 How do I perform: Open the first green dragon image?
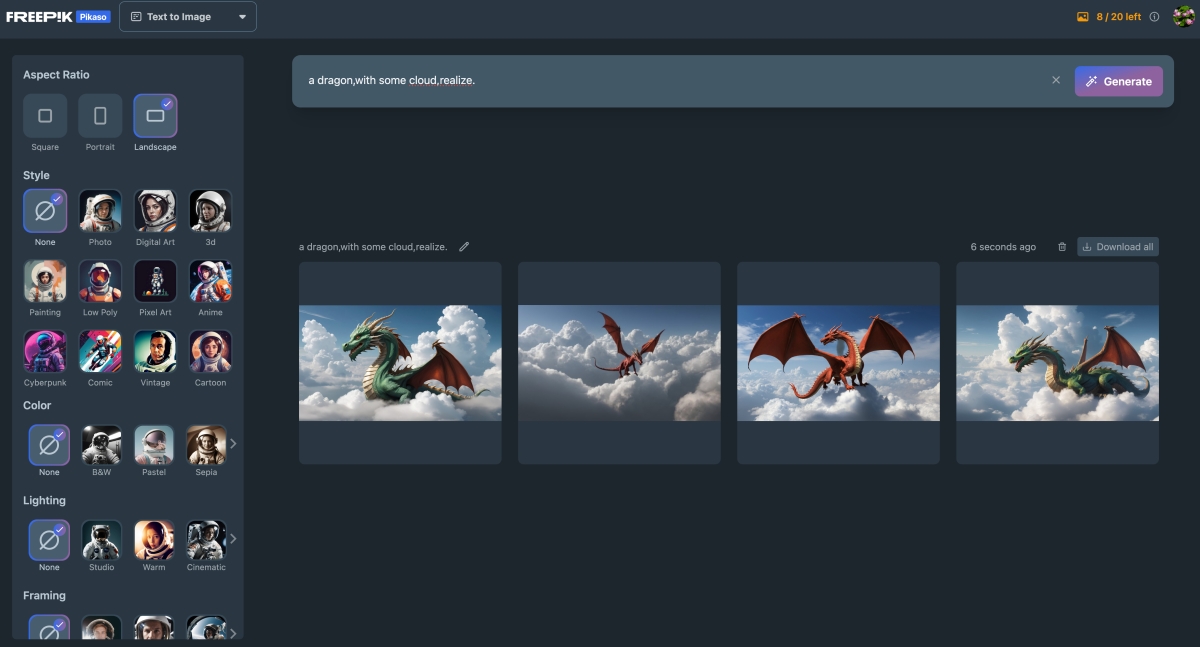click(400, 363)
